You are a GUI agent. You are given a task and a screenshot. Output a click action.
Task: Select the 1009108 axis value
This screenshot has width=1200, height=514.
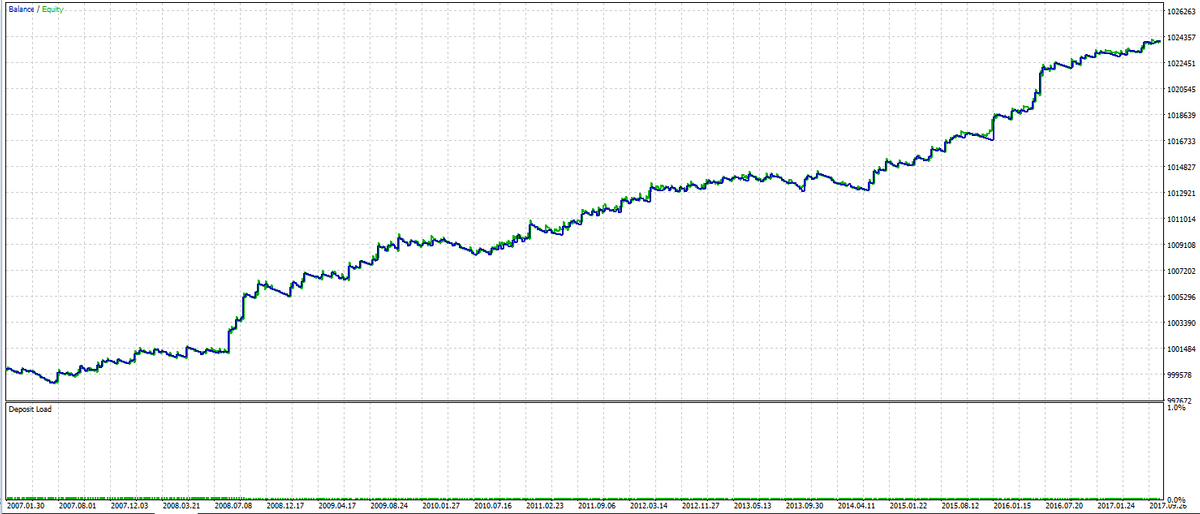(x=1182, y=245)
